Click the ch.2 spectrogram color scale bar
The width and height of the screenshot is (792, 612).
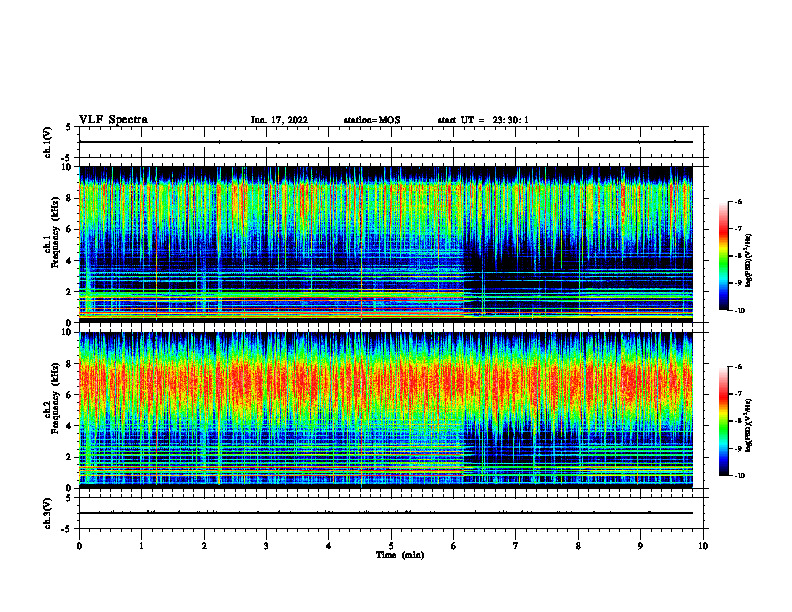(724, 421)
